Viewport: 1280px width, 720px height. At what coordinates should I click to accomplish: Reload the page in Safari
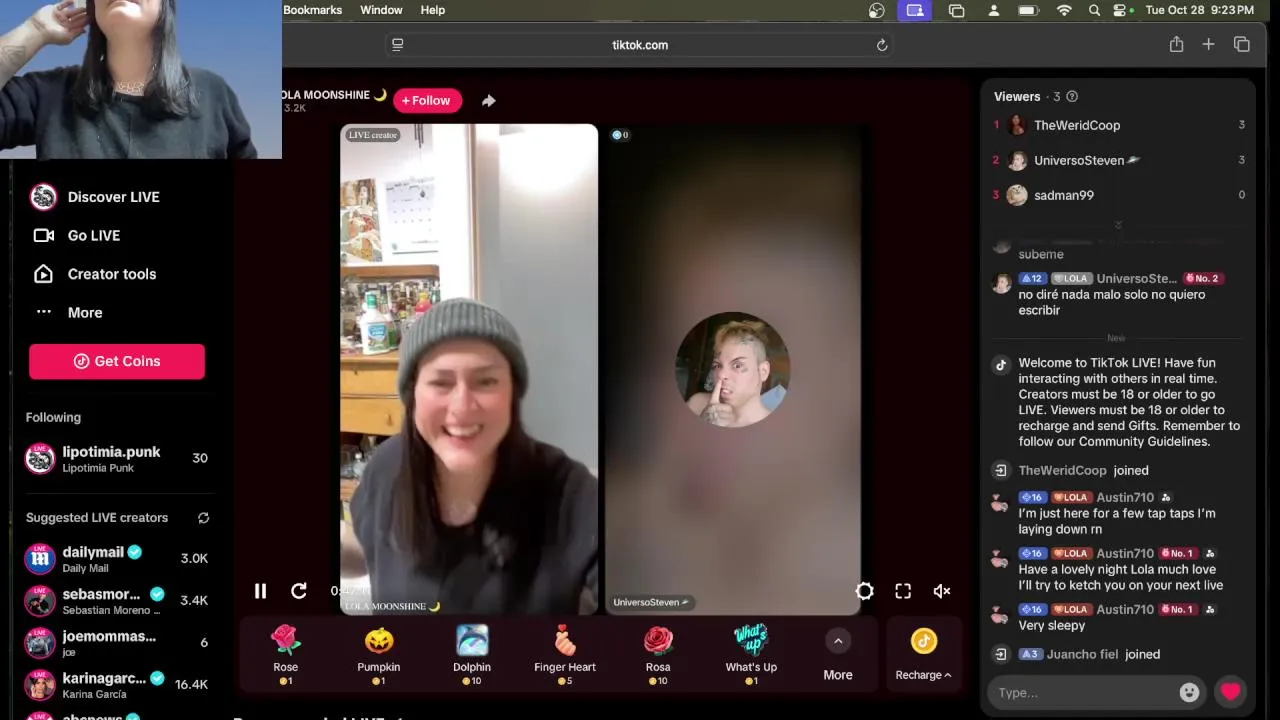(881, 45)
